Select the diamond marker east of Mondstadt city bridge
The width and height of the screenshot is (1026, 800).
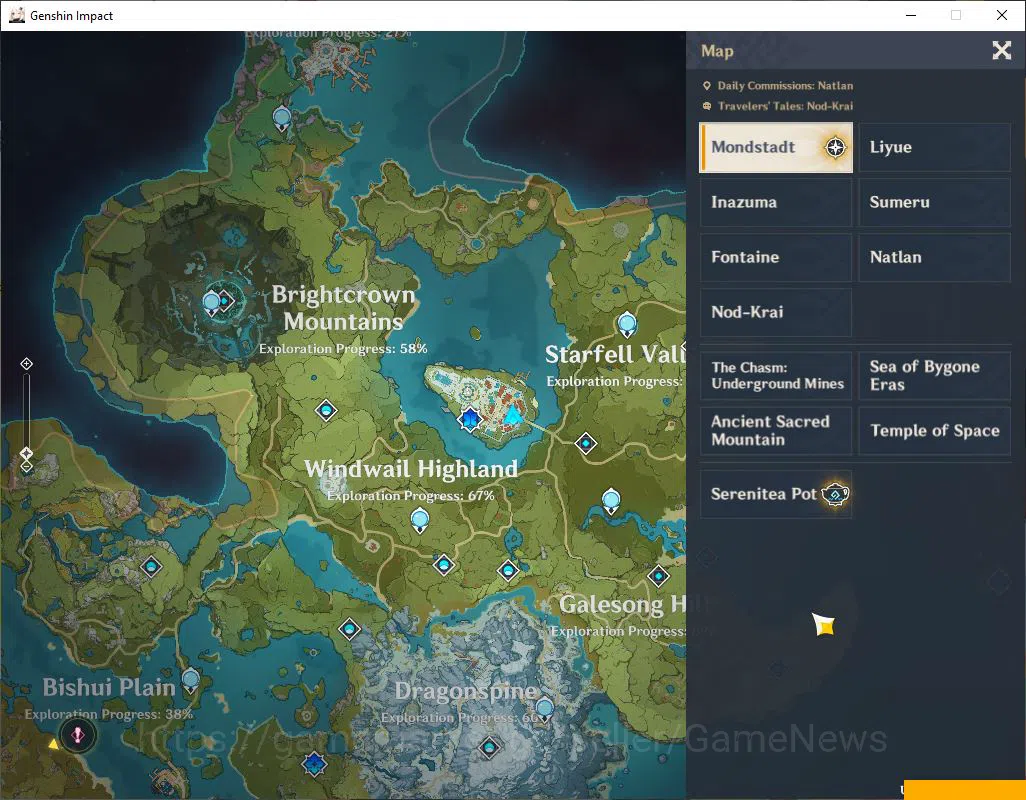(x=586, y=443)
